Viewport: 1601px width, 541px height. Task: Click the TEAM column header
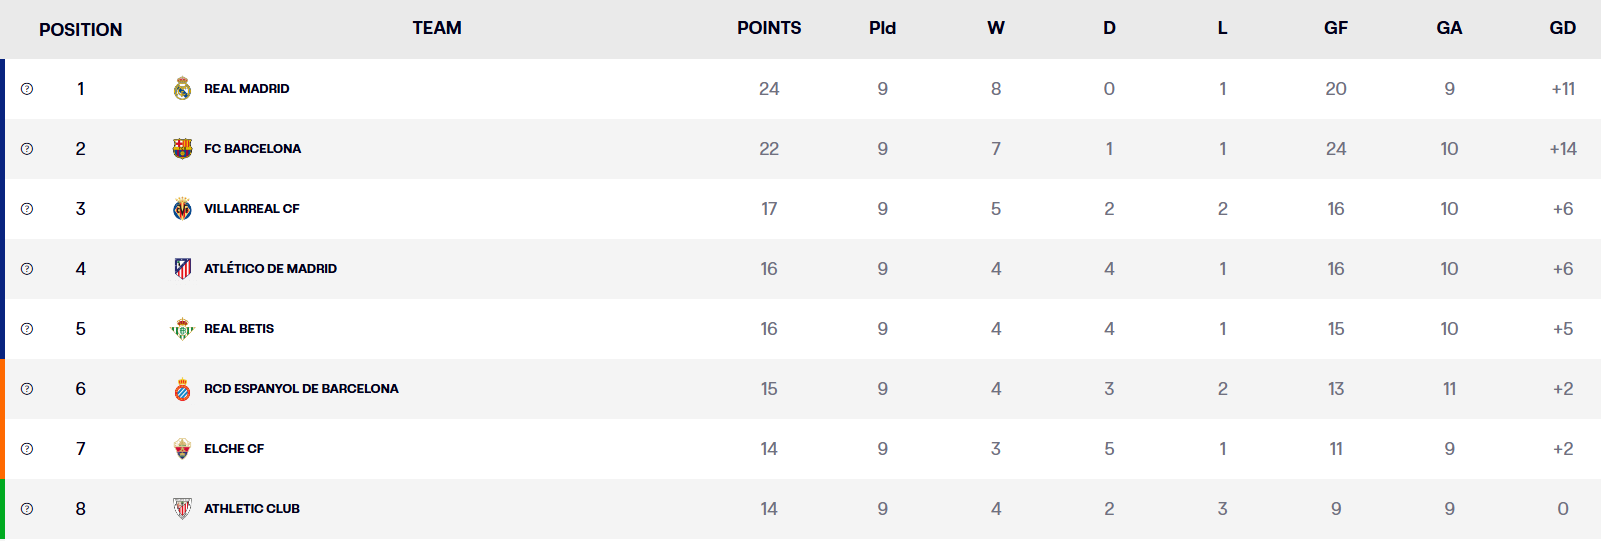[437, 28]
